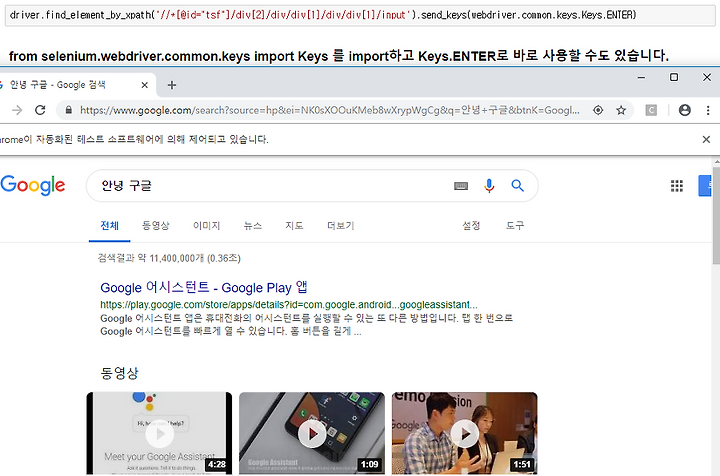Open the on-screen keyboard input tool
720x476 pixels.
click(461, 186)
